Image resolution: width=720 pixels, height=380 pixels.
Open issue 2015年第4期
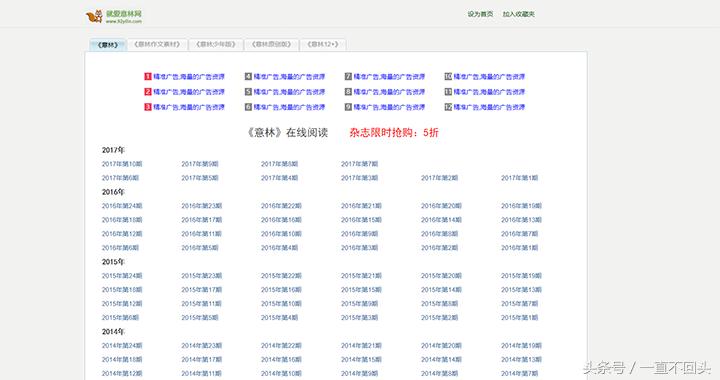[x=280, y=318]
